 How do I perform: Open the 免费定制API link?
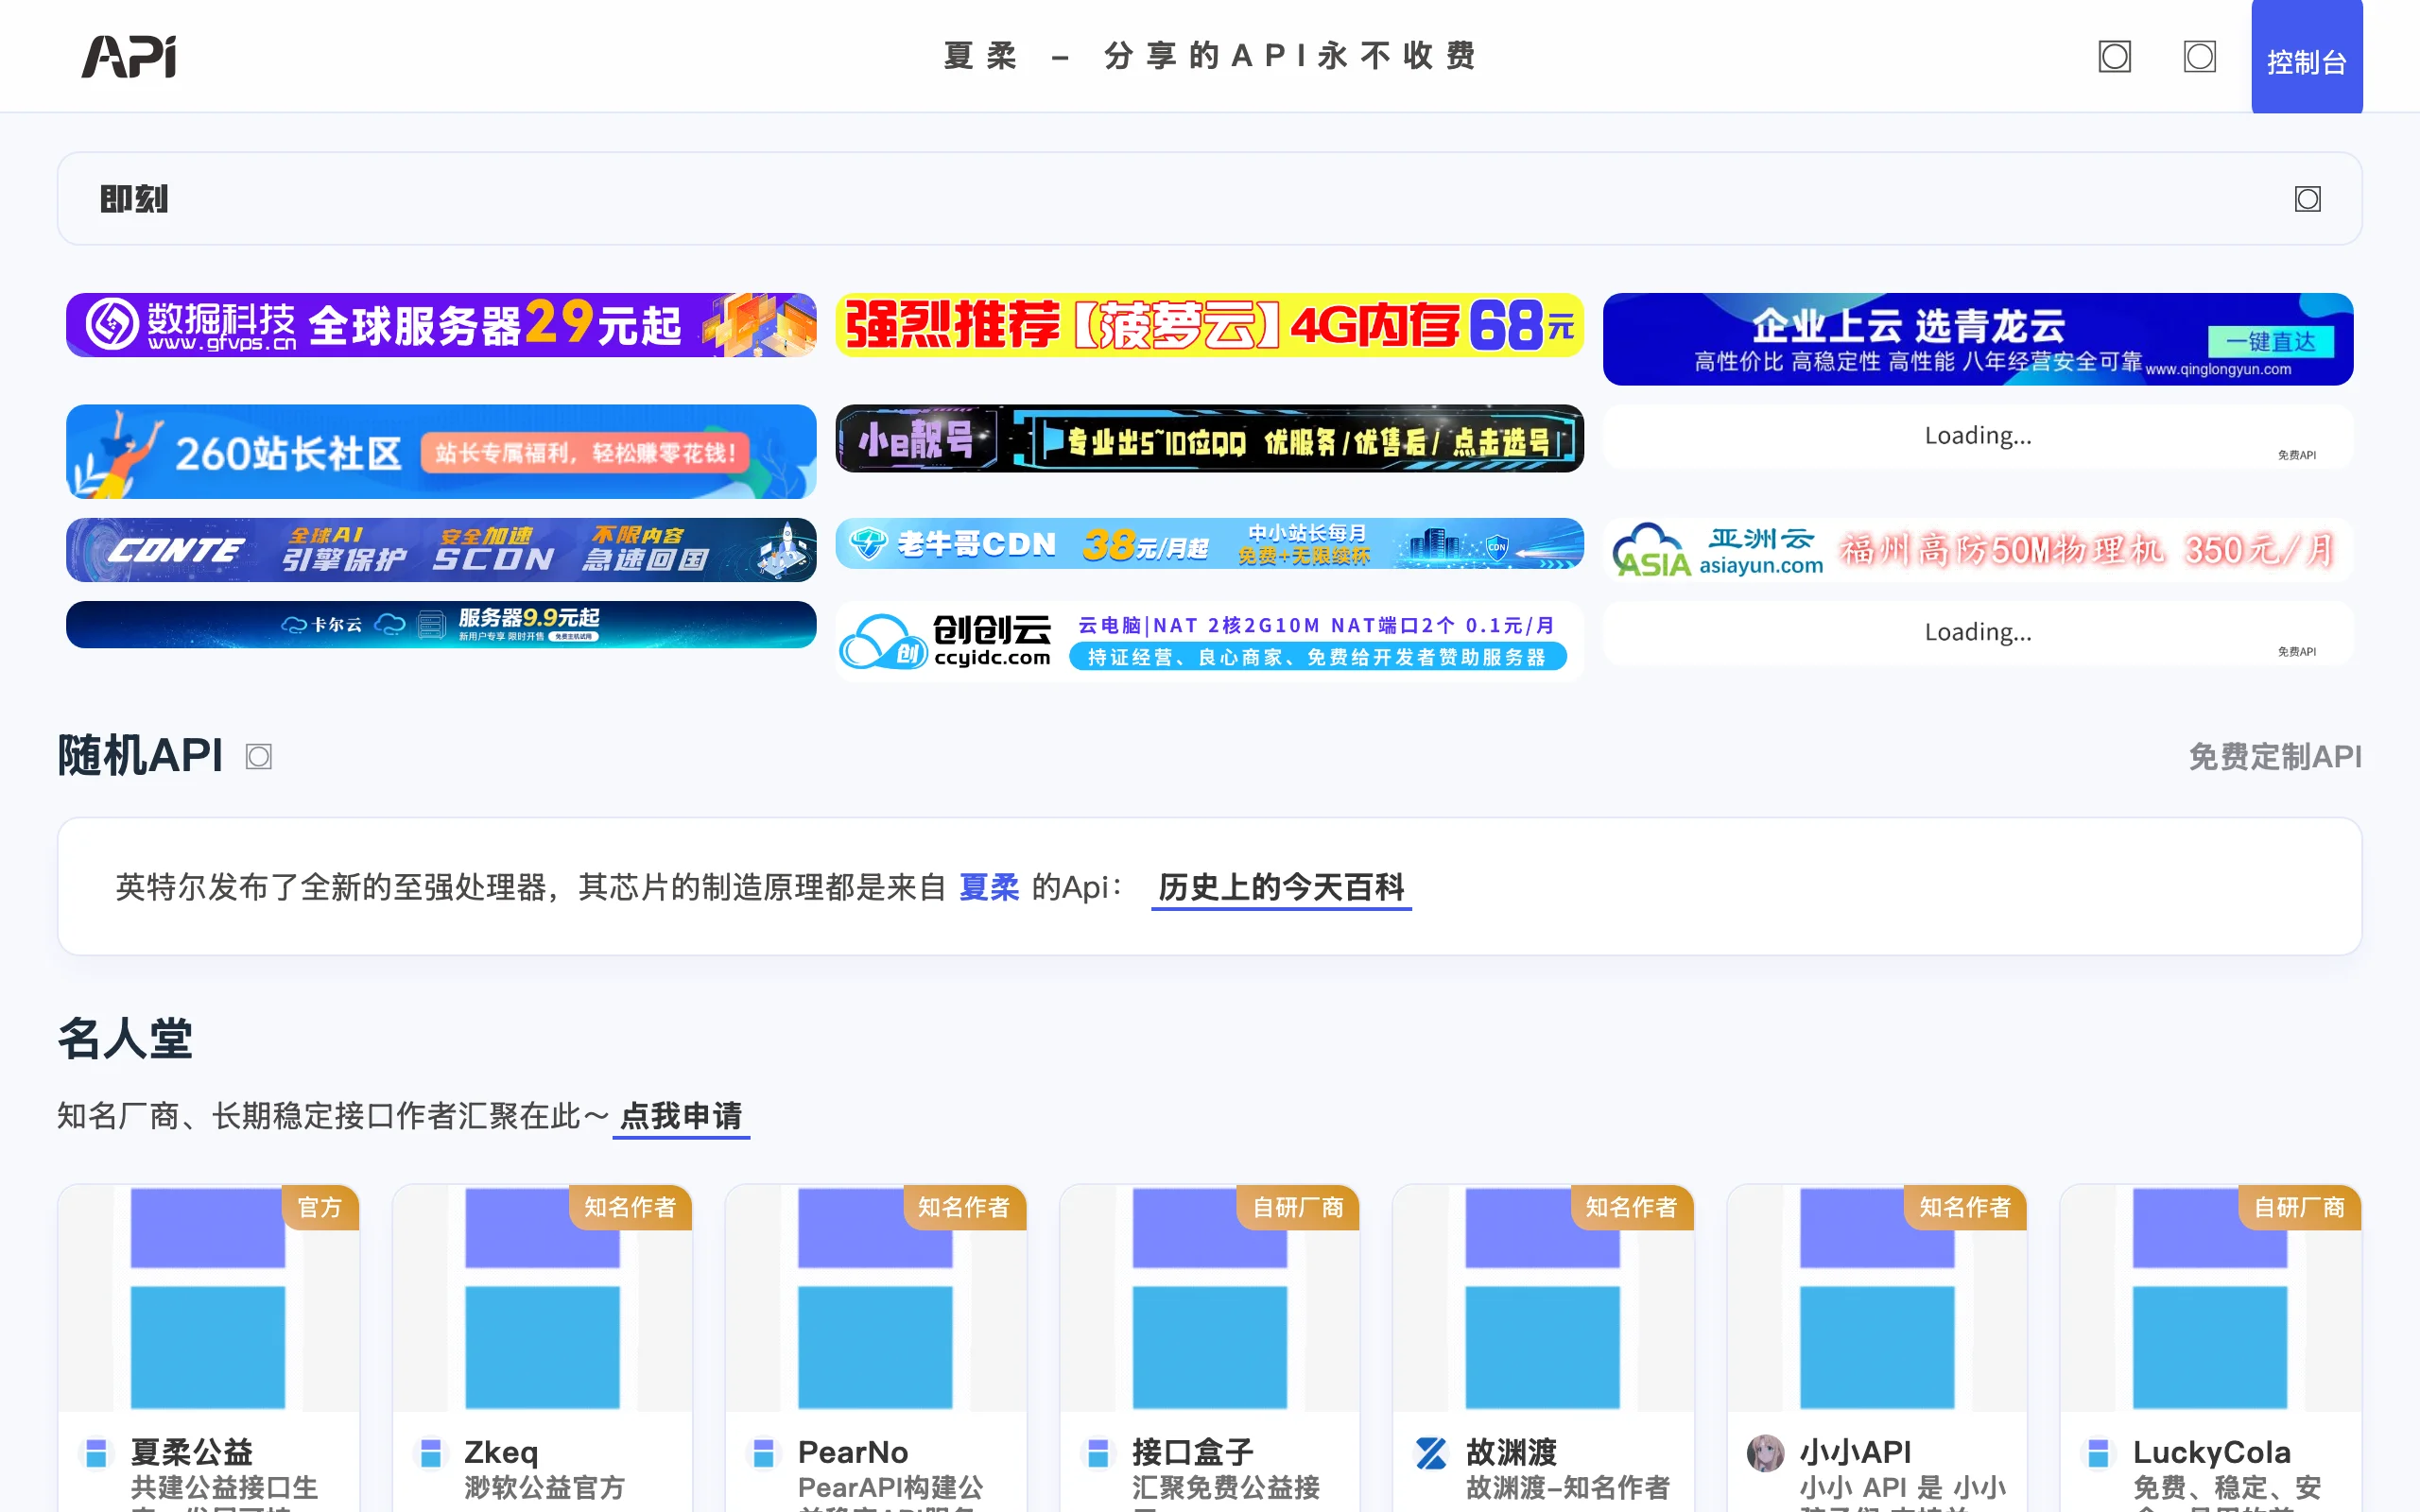pyautogui.click(x=2275, y=757)
